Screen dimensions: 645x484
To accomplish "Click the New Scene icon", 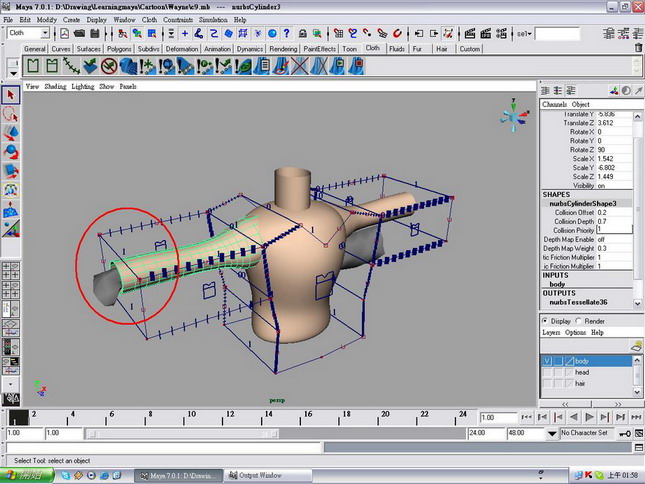I will tap(65, 34).
